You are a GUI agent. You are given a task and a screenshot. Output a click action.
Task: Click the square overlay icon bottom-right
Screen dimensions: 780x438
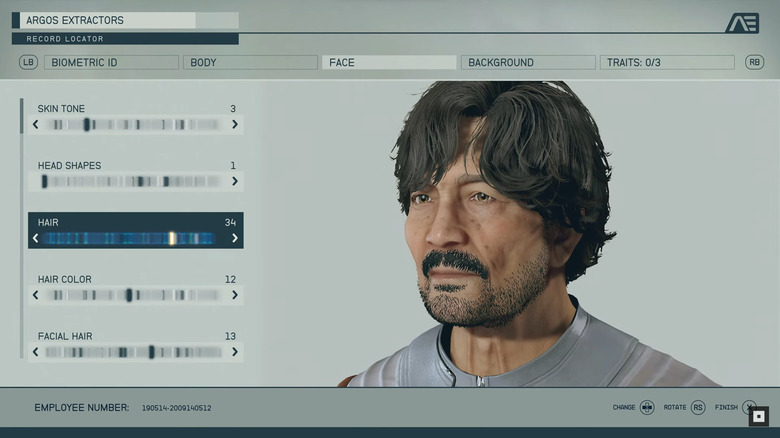(x=758, y=416)
